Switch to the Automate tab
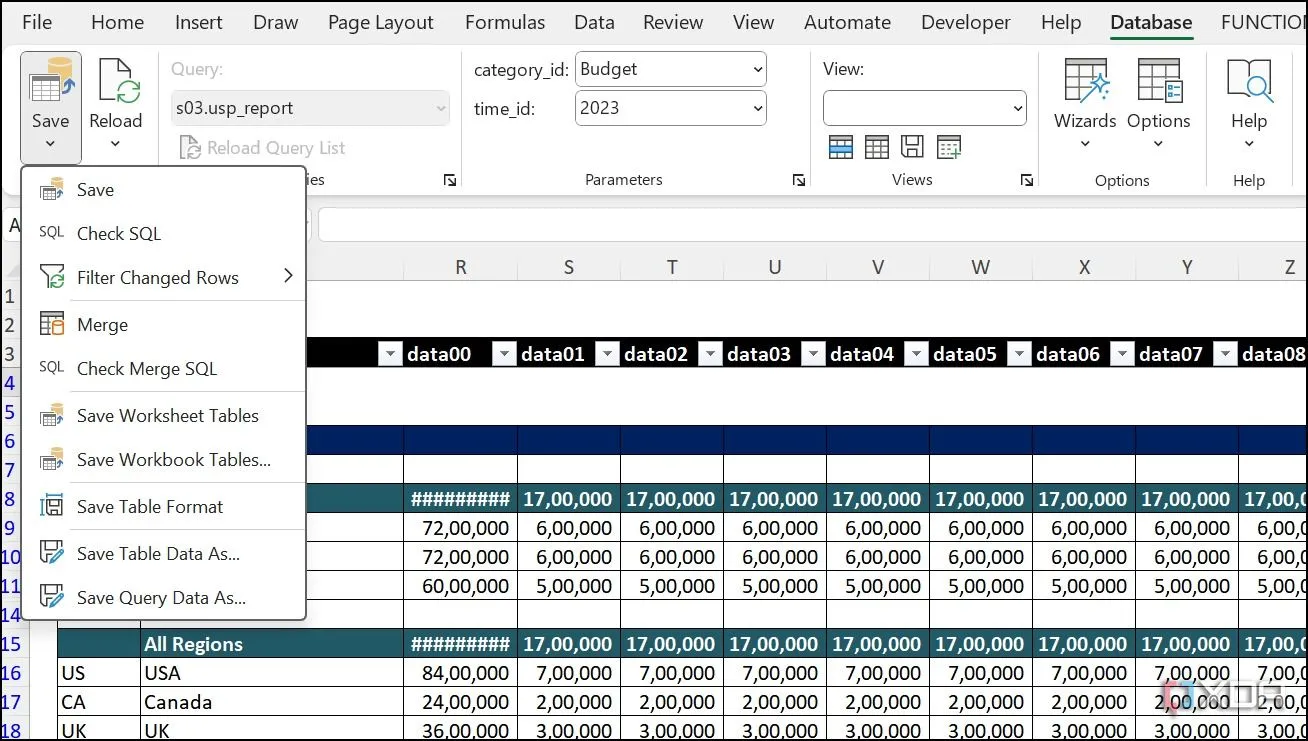This screenshot has width=1308, height=741. tap(847, 22)
